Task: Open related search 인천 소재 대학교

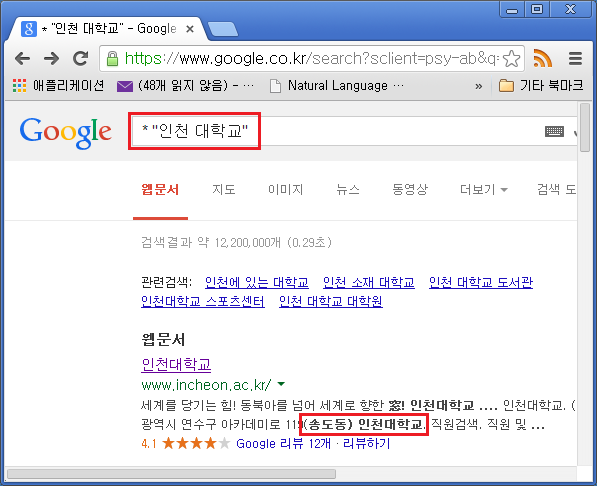Action: click(x=369, y=282)
